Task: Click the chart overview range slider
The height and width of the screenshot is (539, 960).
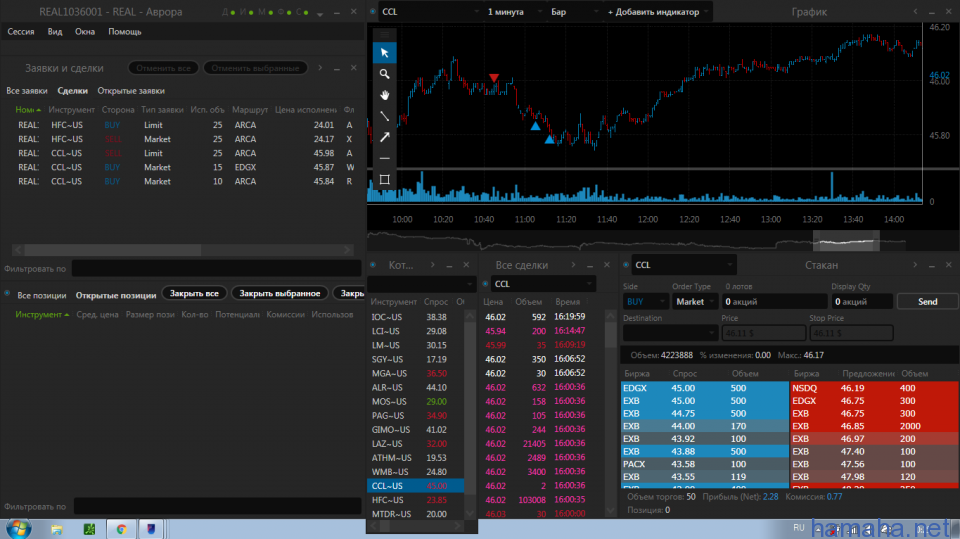Action: pyautogui.click(x=846, y=241)
